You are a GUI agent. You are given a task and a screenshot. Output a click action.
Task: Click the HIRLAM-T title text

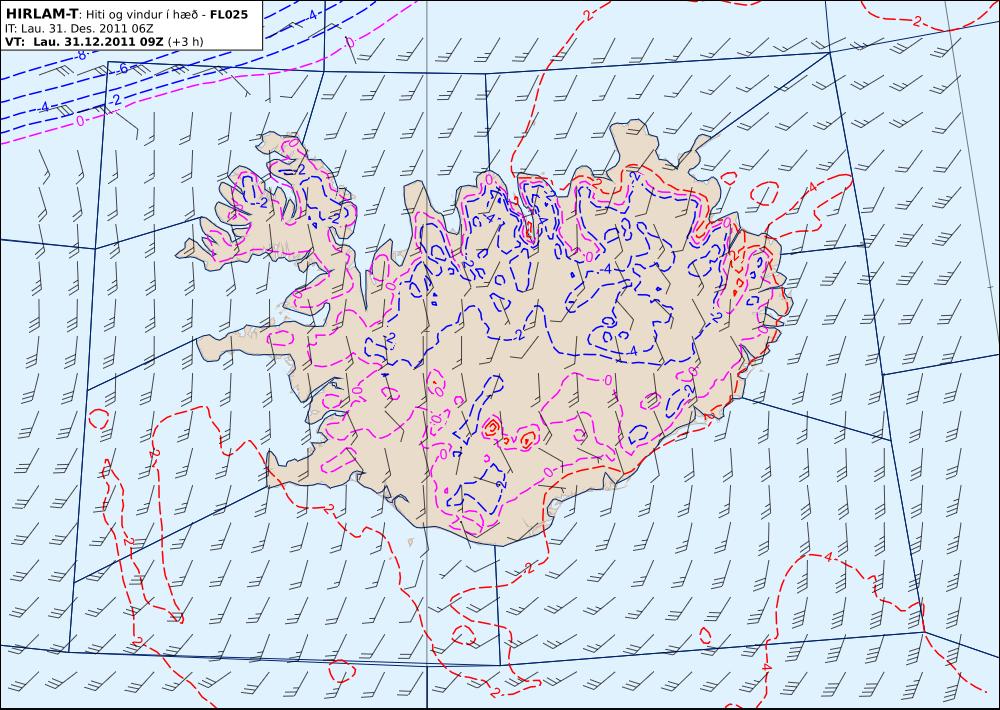41,13
